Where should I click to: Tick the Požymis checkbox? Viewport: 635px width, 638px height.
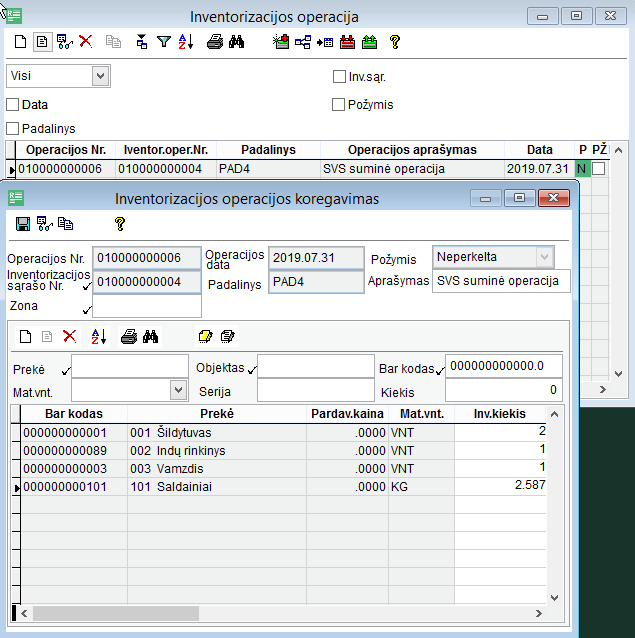[339, 105]
